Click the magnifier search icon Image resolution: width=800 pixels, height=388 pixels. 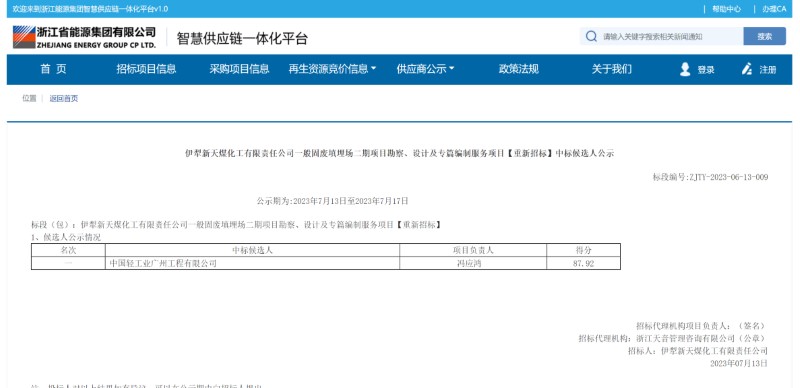click(x=591, y=37)
